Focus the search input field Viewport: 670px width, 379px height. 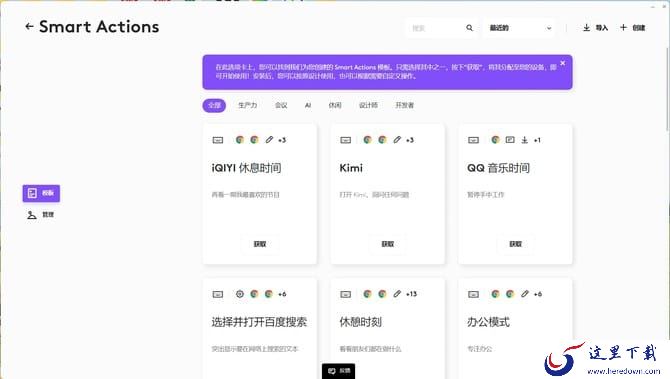(436, 28)
